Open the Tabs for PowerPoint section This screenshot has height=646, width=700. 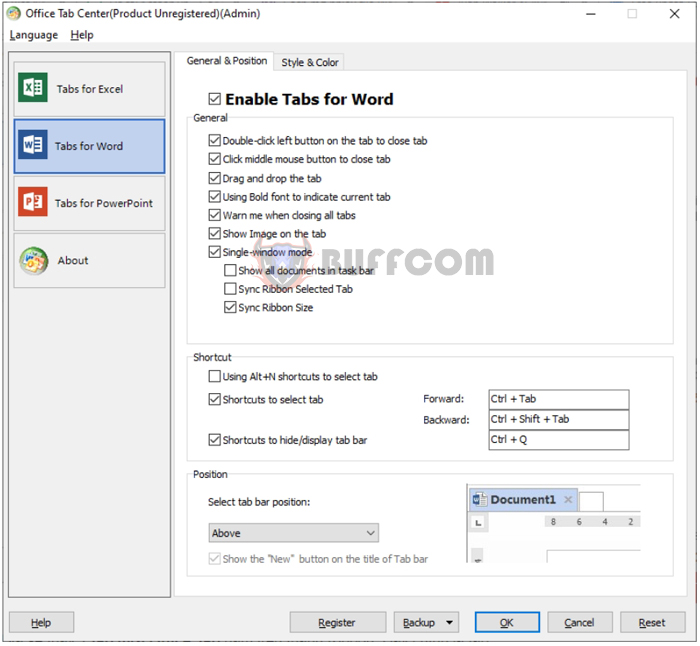pyautogui.click(x=89, y=203)
